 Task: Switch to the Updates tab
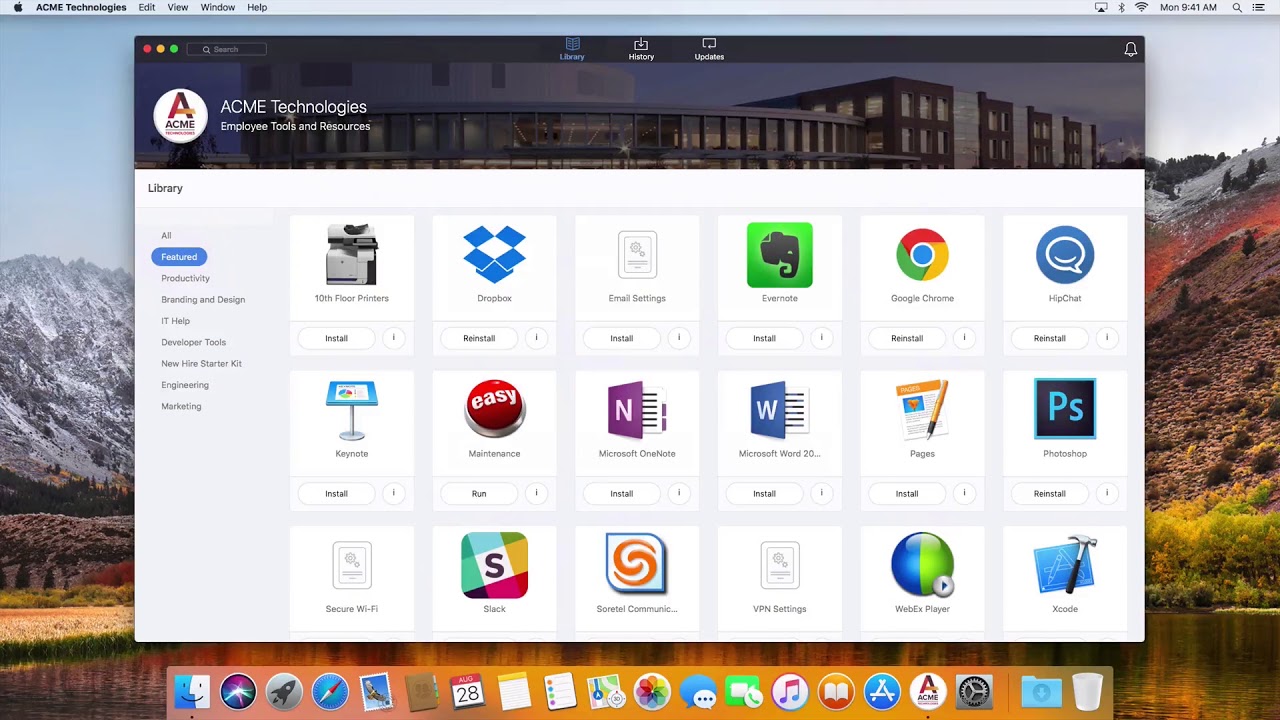(709, 49)
